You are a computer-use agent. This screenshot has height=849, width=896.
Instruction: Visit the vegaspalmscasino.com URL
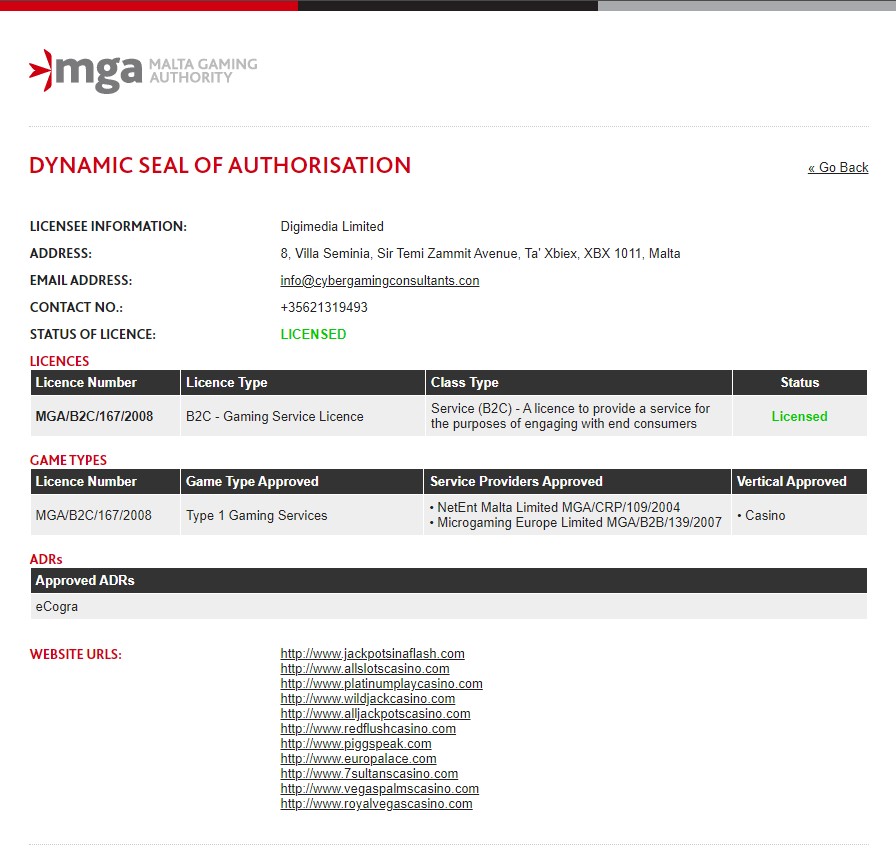coord(379,788)
